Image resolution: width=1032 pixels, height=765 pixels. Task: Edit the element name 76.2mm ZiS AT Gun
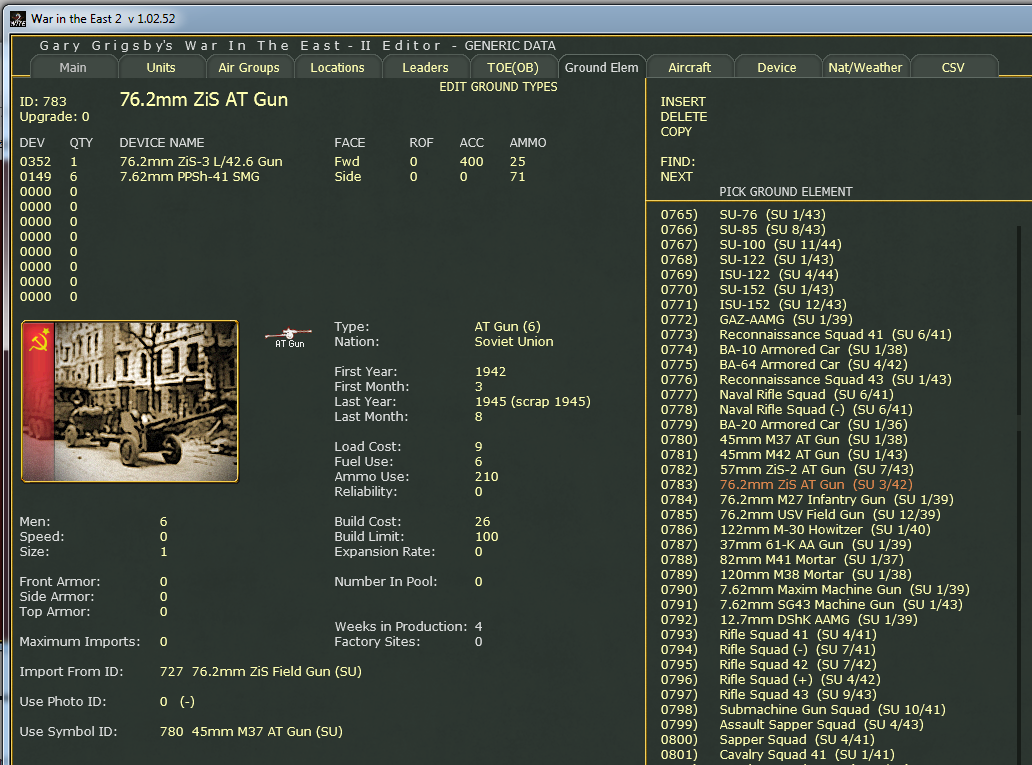coord(204,100)
